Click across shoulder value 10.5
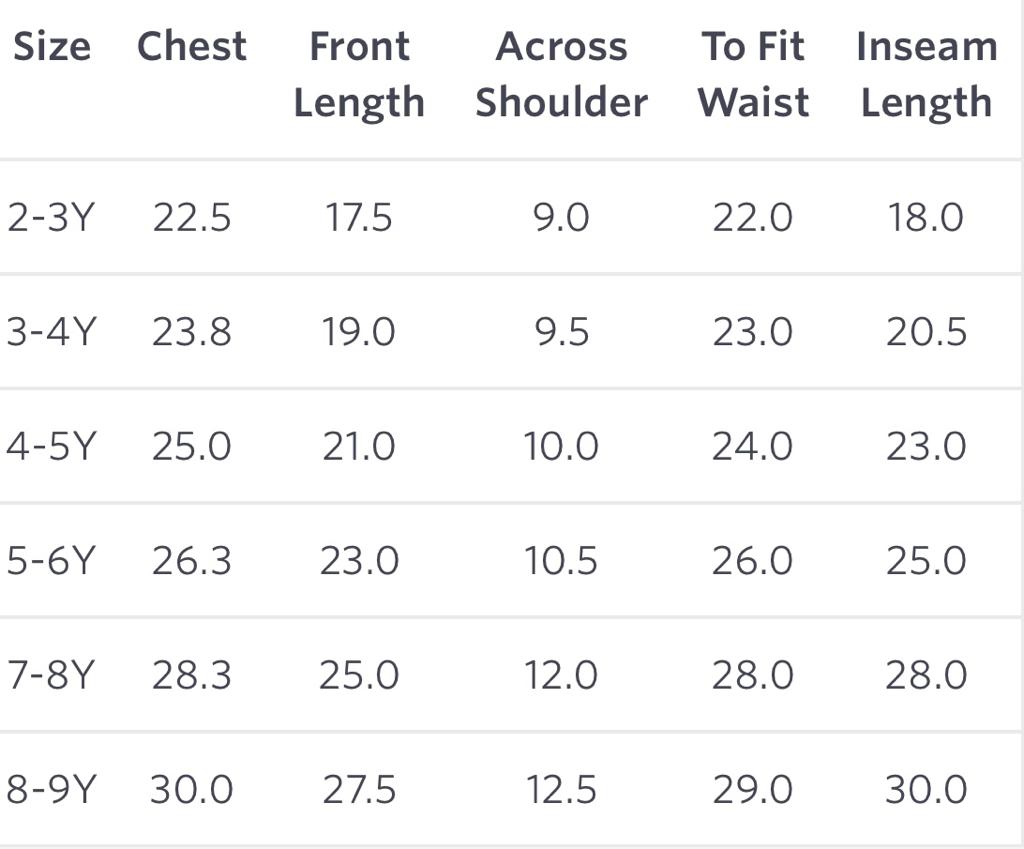 coord(561,561)
